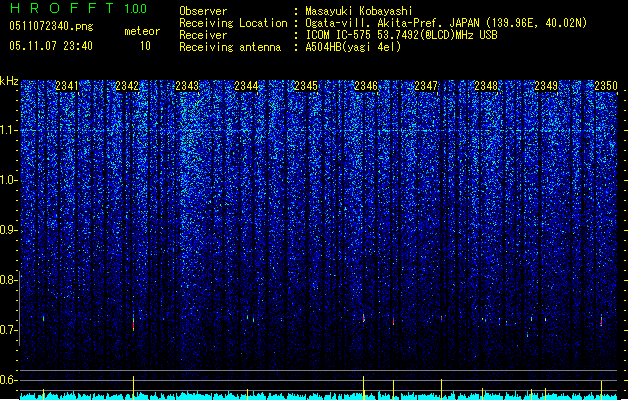Click the 2346 time marker
Screen dimensions: 629x400
[x=366, y=86]
